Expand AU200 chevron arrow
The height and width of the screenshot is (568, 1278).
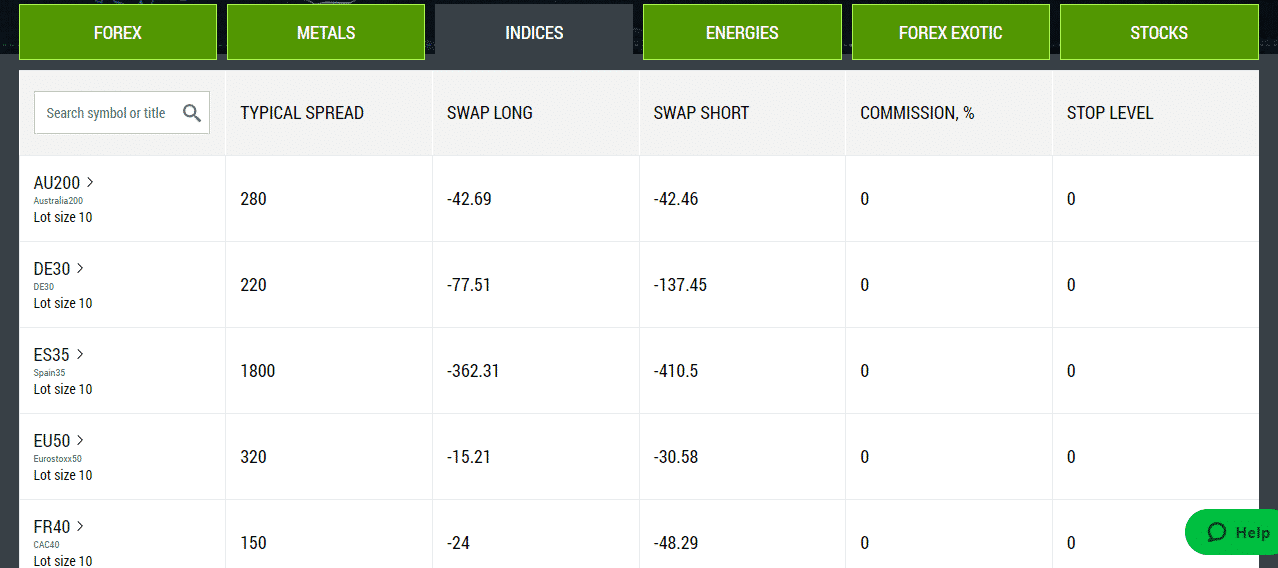tap(90, 182)
